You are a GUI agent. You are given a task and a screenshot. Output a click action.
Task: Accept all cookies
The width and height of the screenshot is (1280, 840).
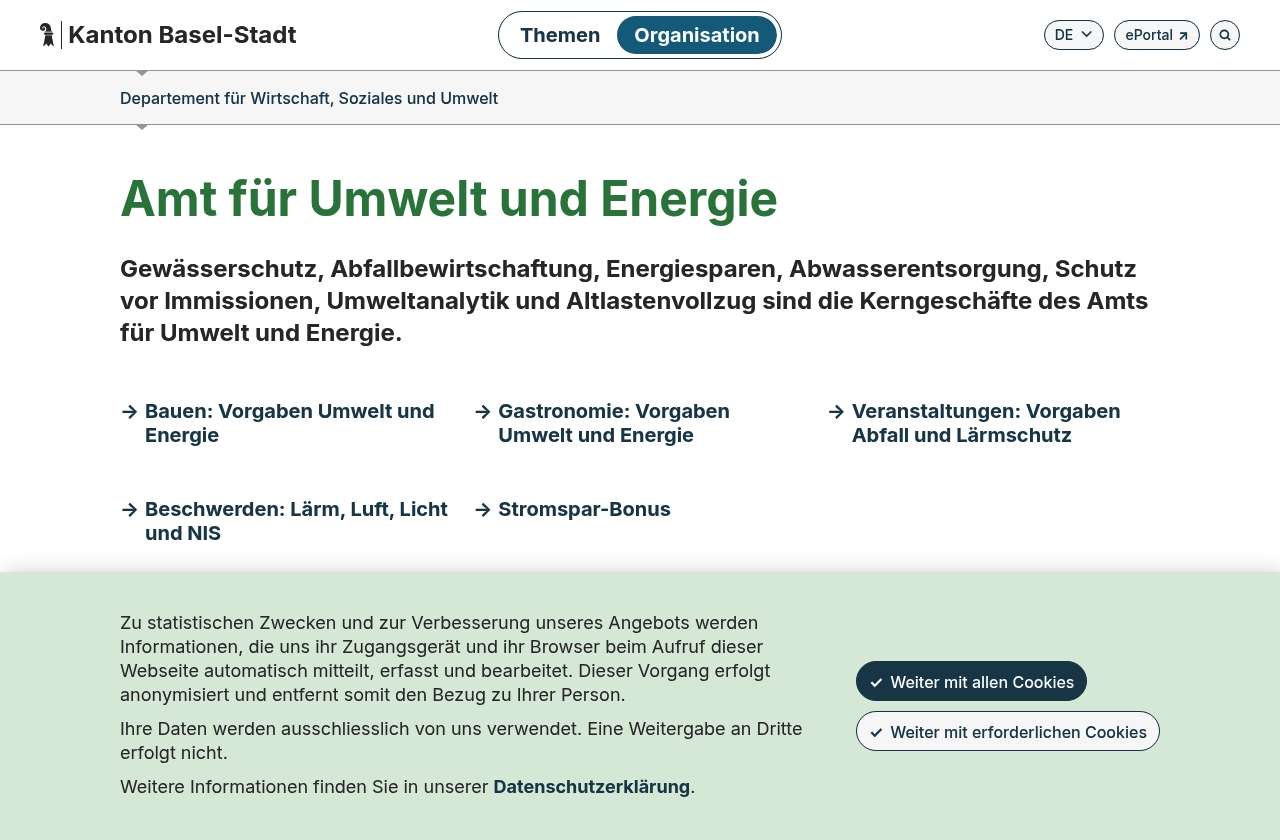coord(971,681)
